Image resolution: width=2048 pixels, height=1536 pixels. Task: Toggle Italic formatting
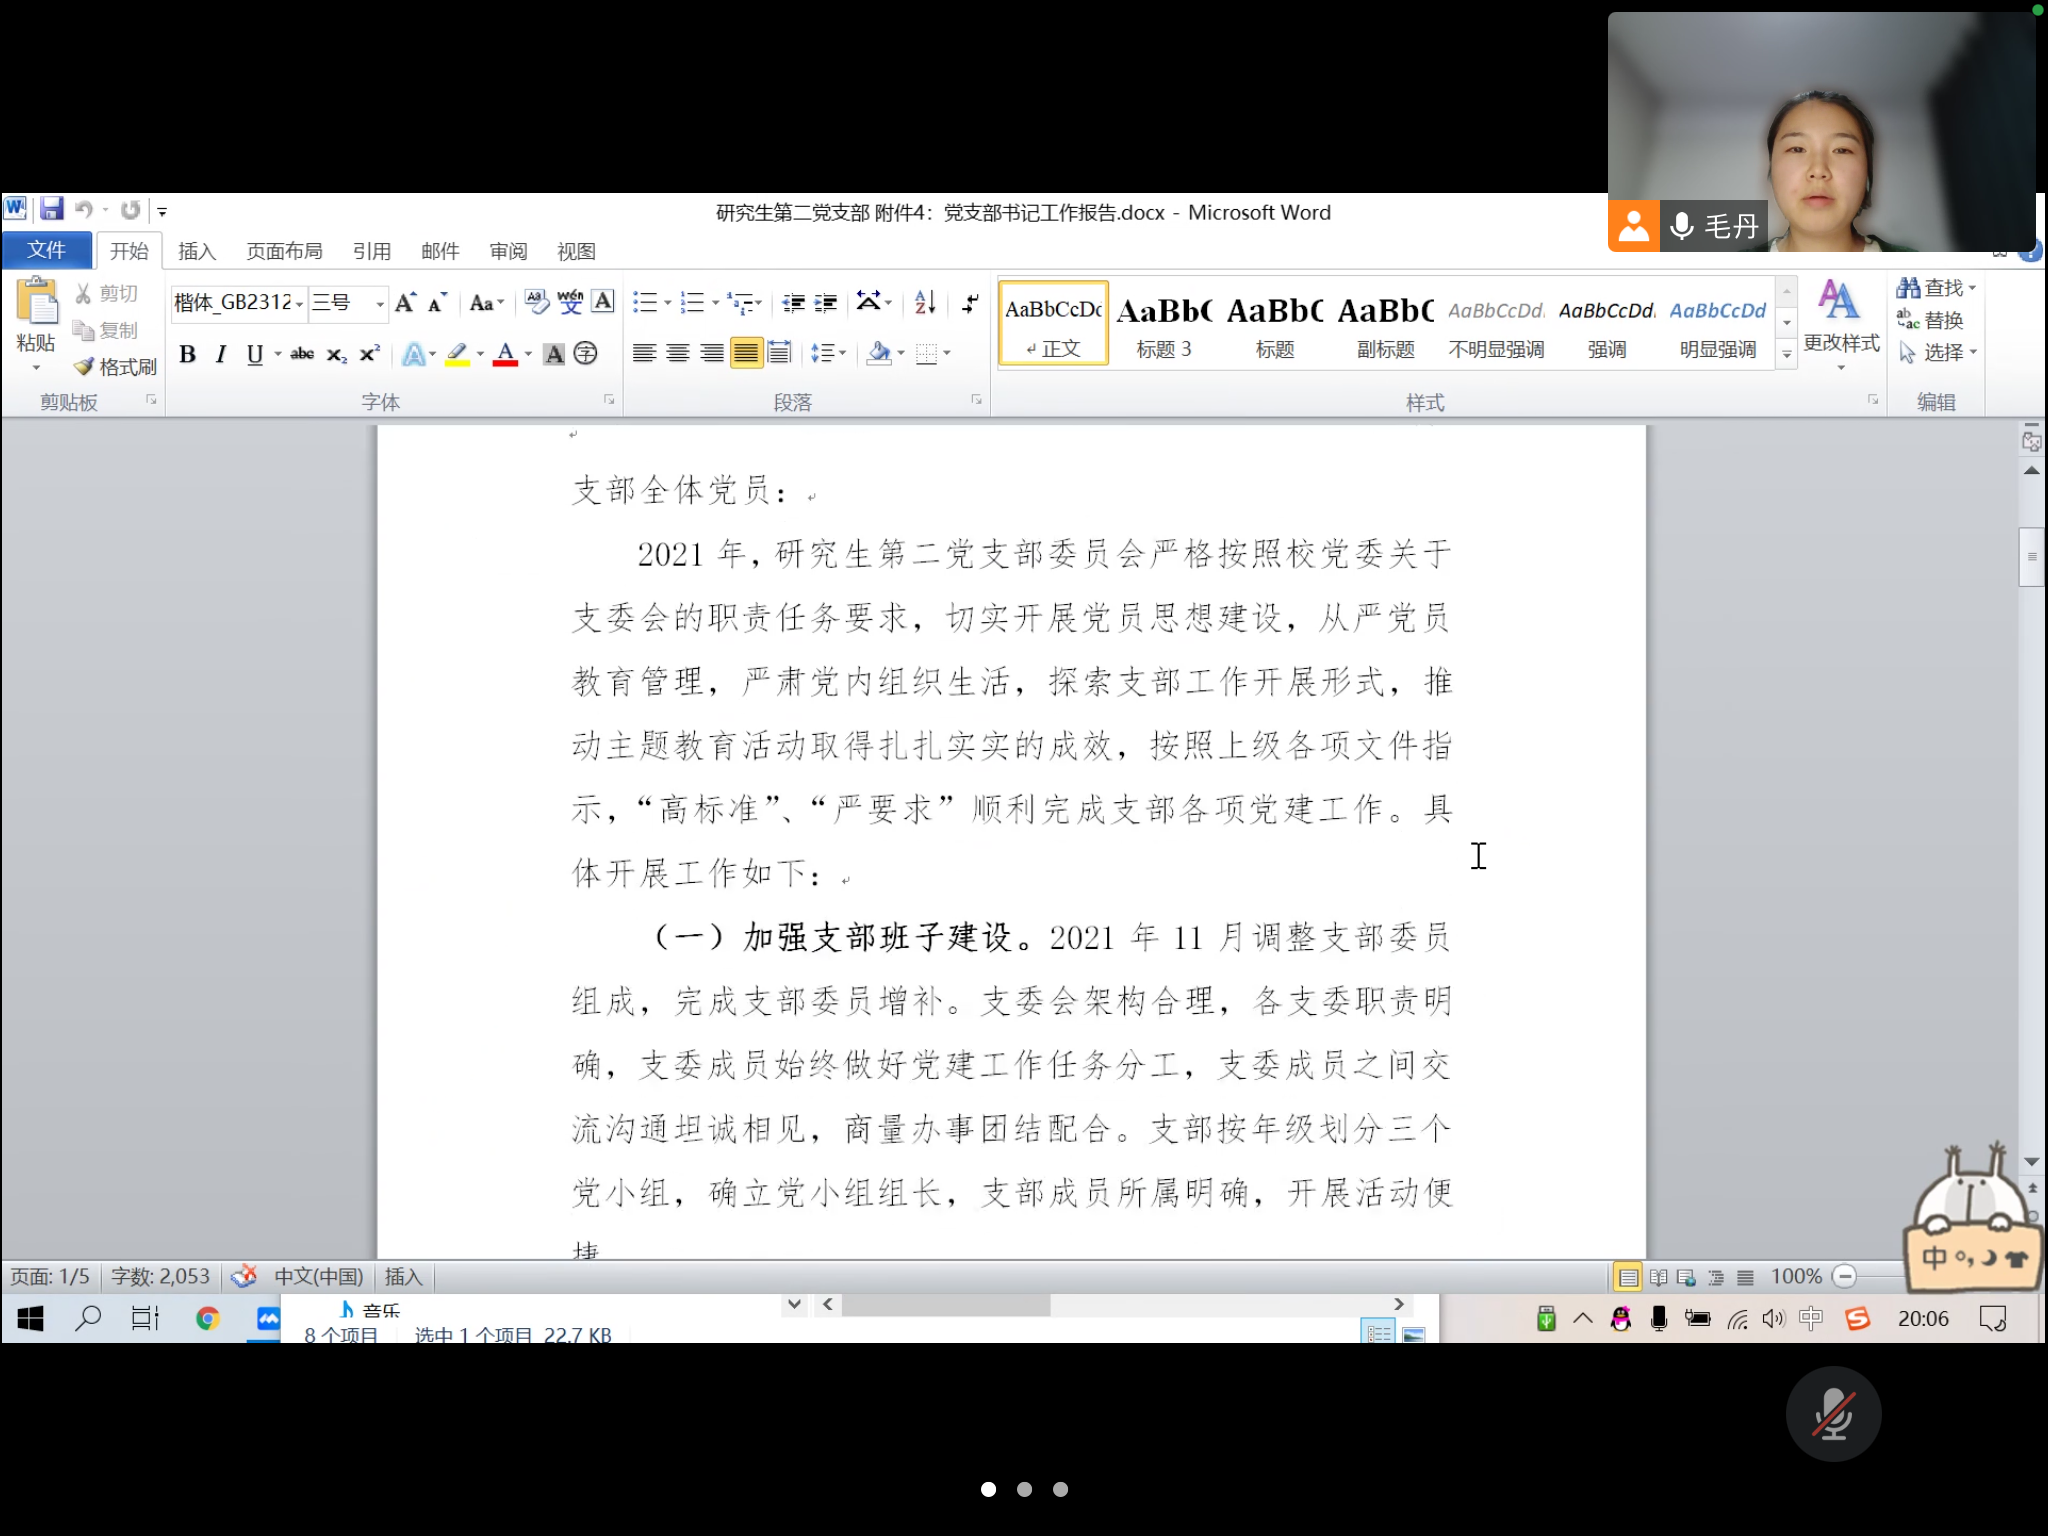pyautogui.click(x=221, y=354)
